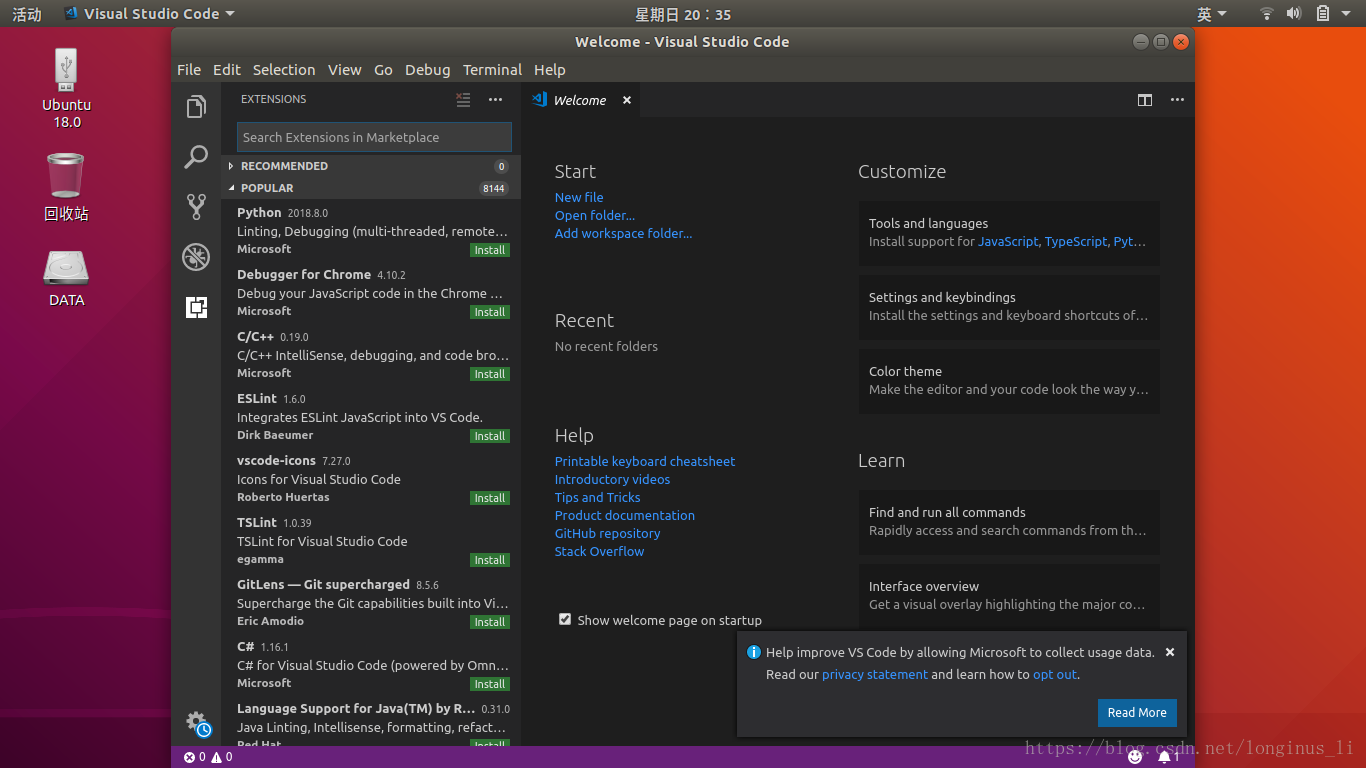Open the File menu
The image size is (1366, 768).
[189, 70]
